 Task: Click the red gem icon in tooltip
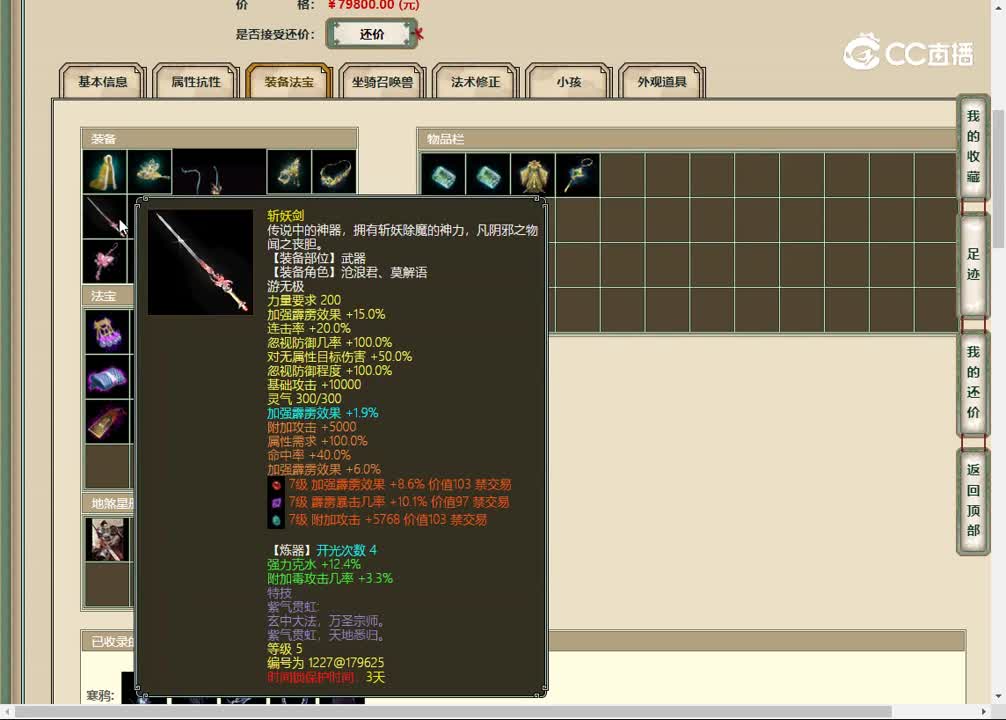tap(276, 485)
